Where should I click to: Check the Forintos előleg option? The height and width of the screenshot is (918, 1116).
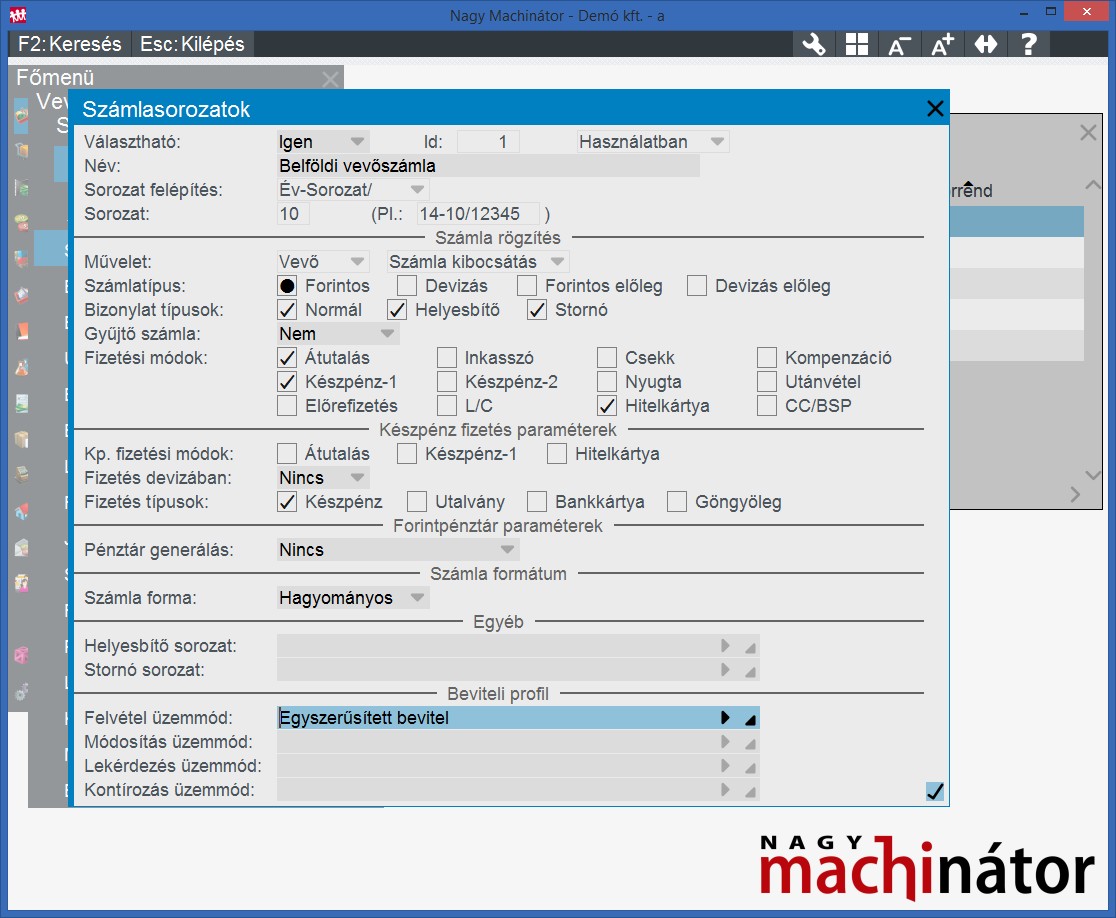527,286
